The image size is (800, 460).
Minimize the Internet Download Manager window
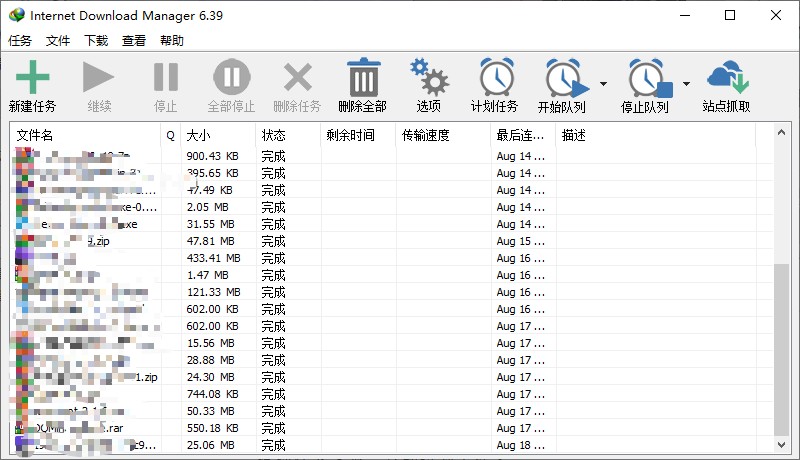685,15
